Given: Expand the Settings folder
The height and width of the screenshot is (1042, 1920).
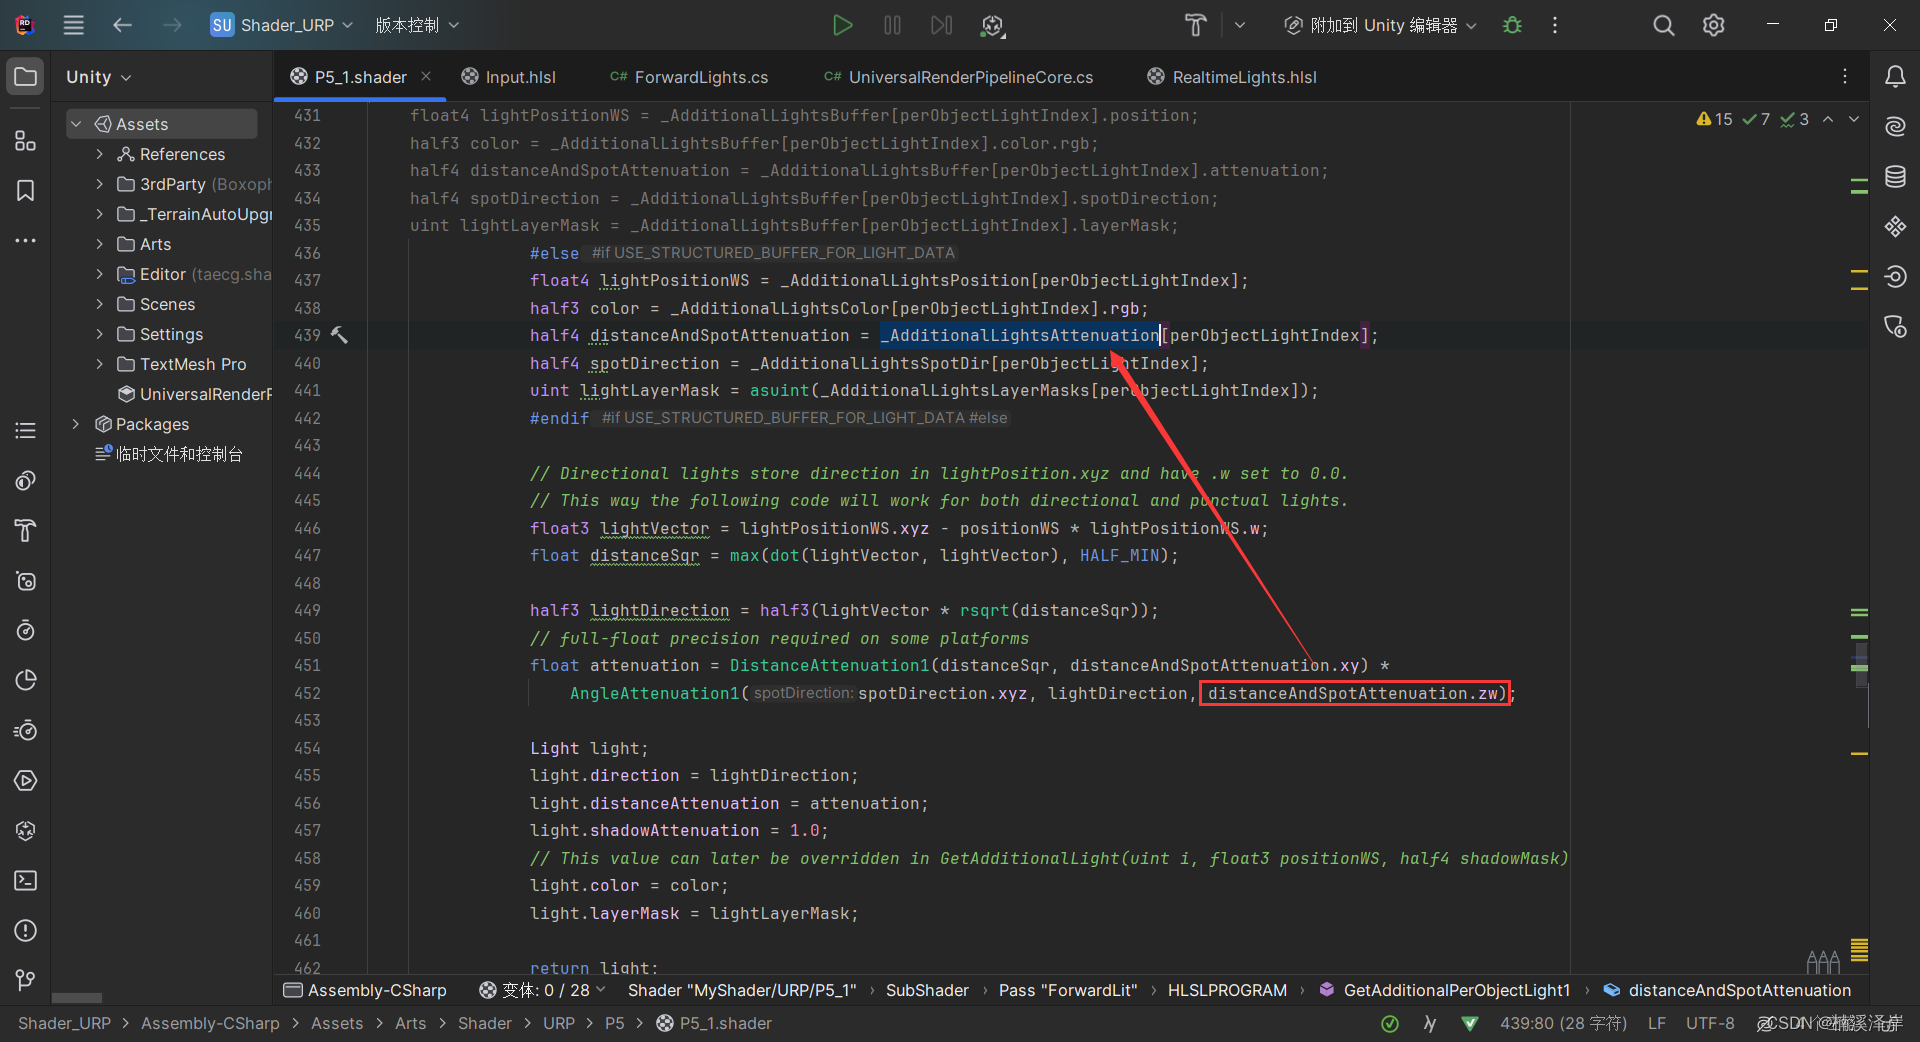Looking at the screenshot, I should (99, 334).
